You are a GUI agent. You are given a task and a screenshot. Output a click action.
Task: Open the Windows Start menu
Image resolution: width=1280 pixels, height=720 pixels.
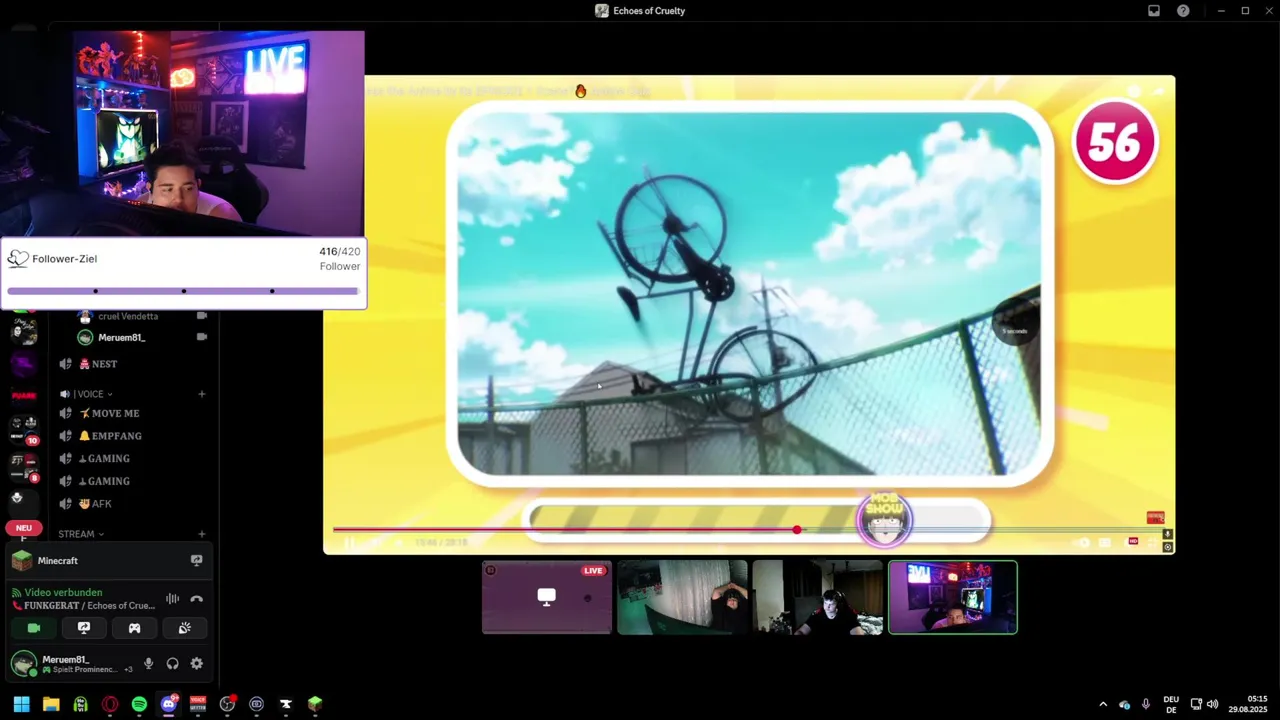point(21,704)
